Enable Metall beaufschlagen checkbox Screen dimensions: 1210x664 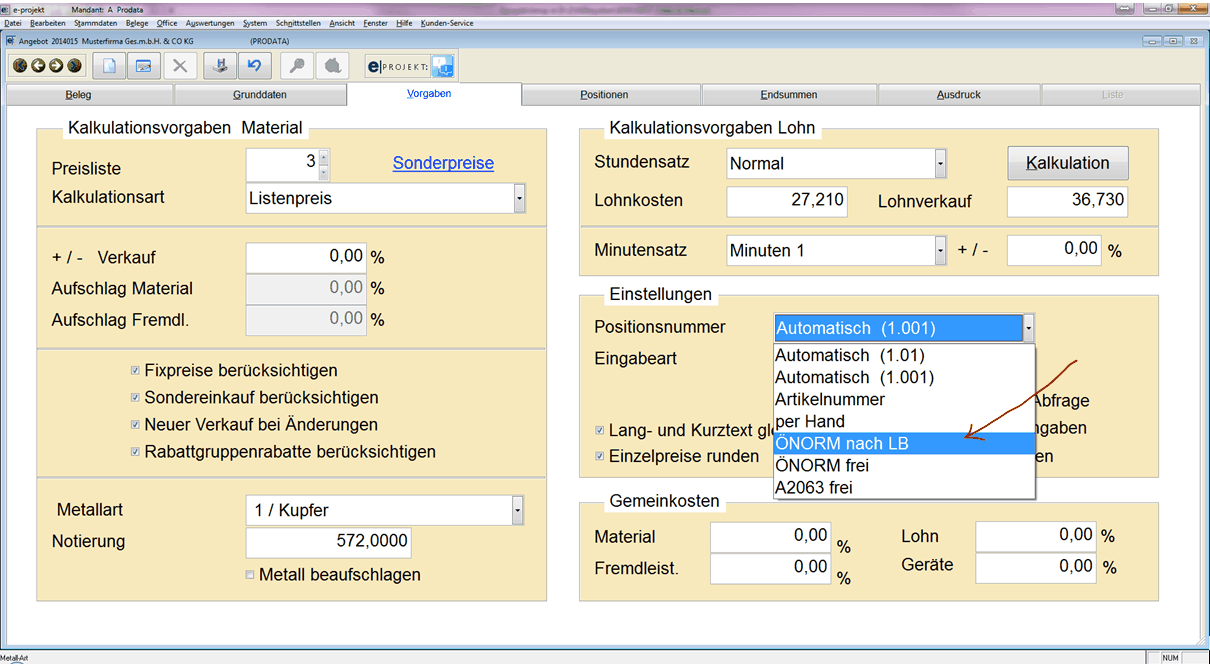[x=250, y=575]
